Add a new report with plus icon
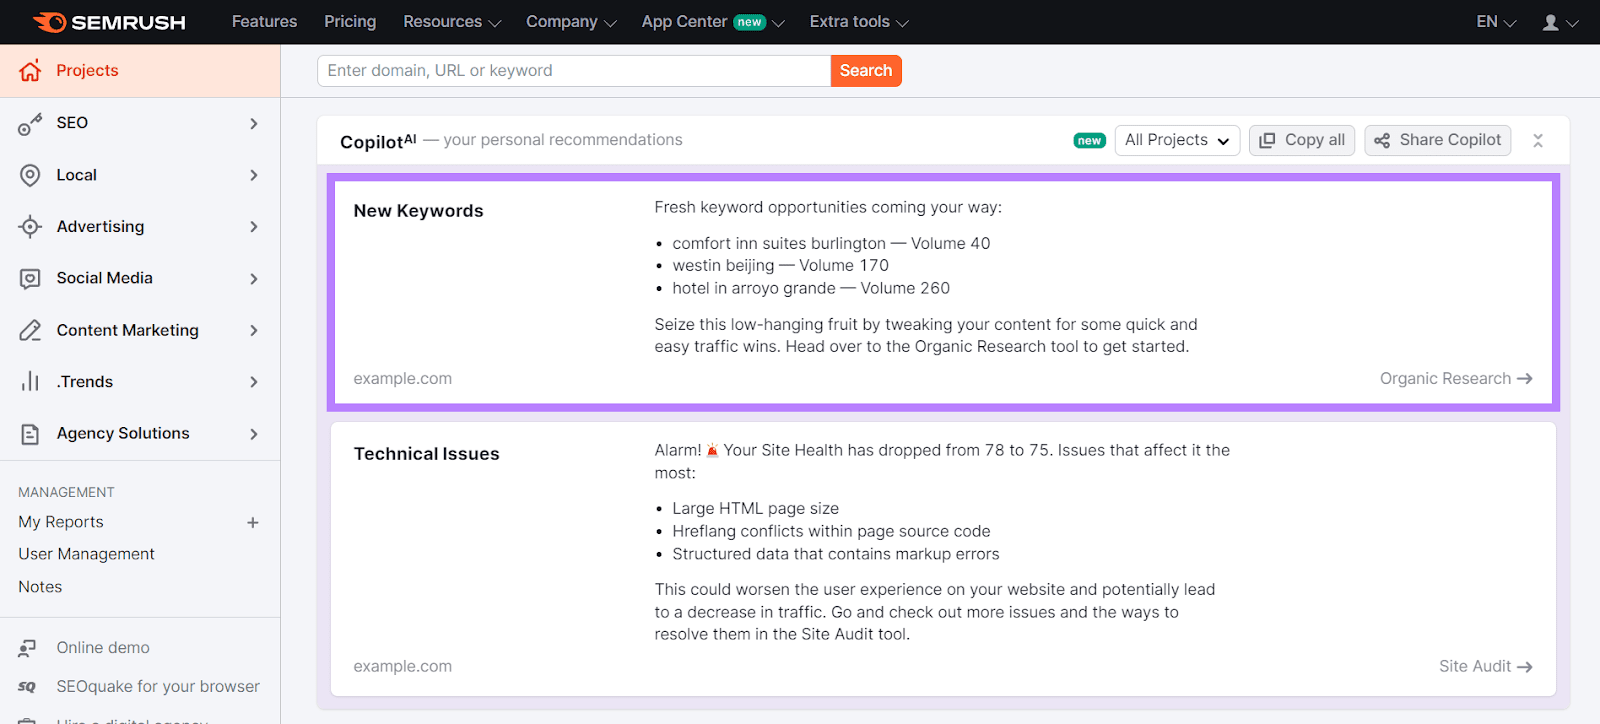The width and height of the screenshot is (1600, 724). click(253, 522)
